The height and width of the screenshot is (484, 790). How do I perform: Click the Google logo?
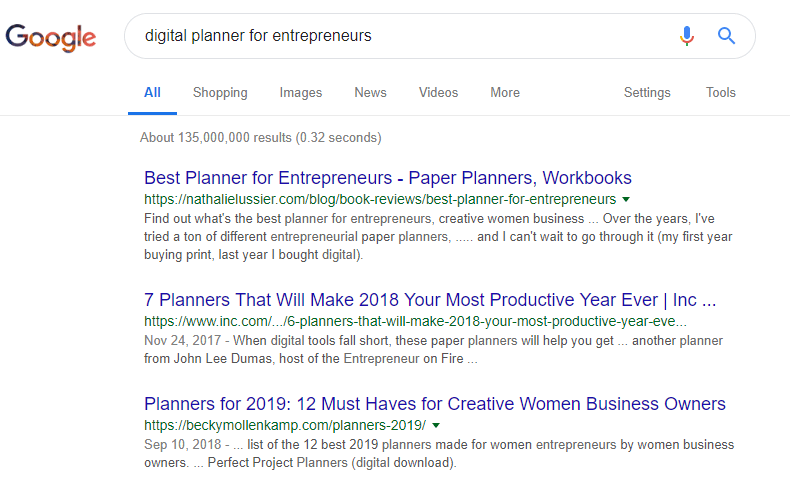tap(50, 38)
